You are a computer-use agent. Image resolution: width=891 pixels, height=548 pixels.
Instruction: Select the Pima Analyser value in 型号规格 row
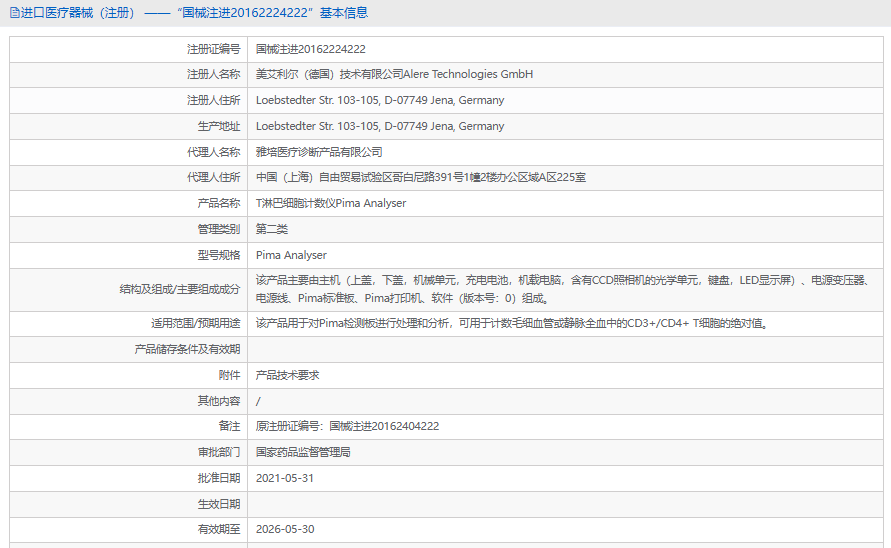point(291,255)
